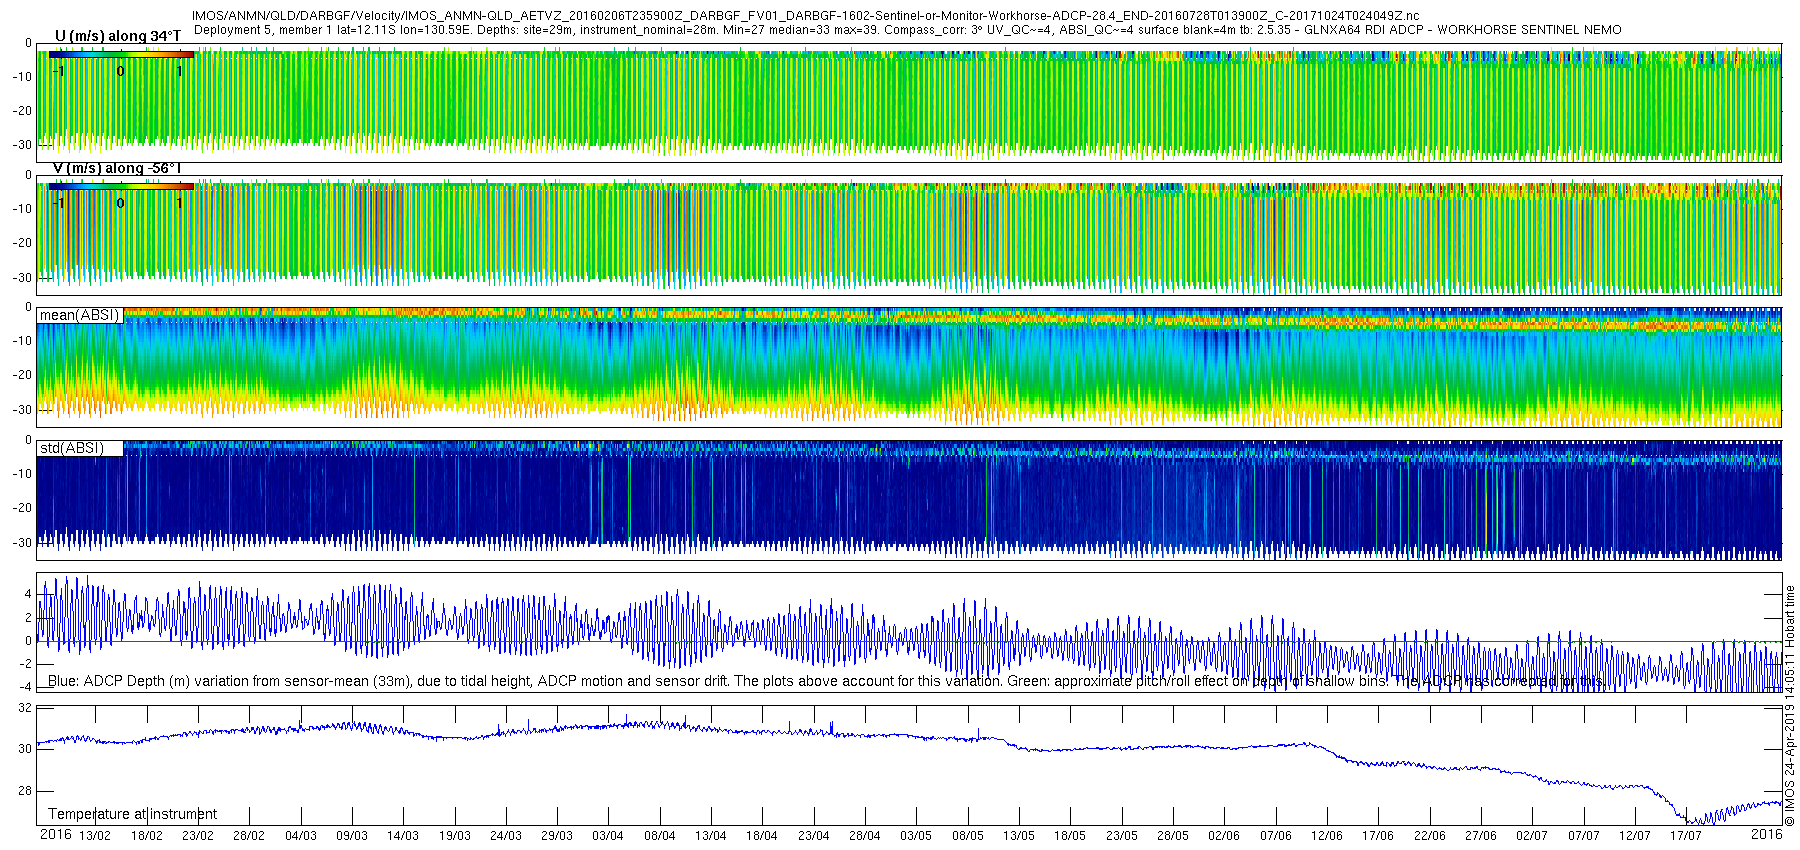Screen dimensions: 1800x850
Task: Click the '18/05' date tick label
Action: [1070, 836]
